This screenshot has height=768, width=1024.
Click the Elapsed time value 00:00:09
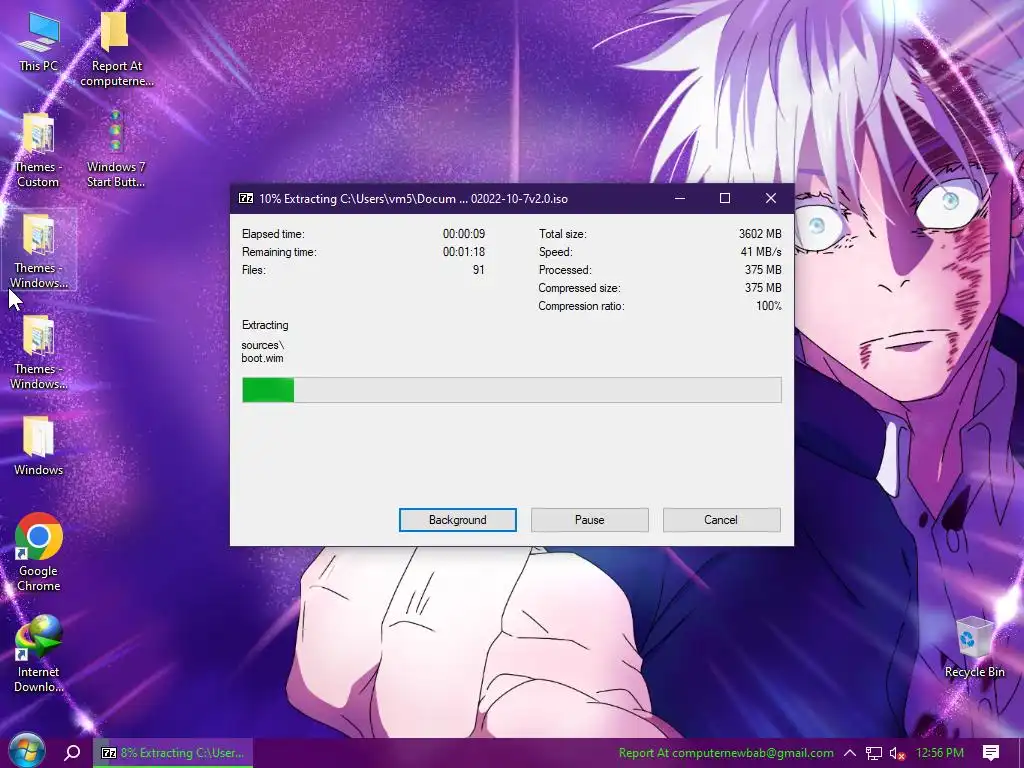pyautogui.click(x=464, y=234)
